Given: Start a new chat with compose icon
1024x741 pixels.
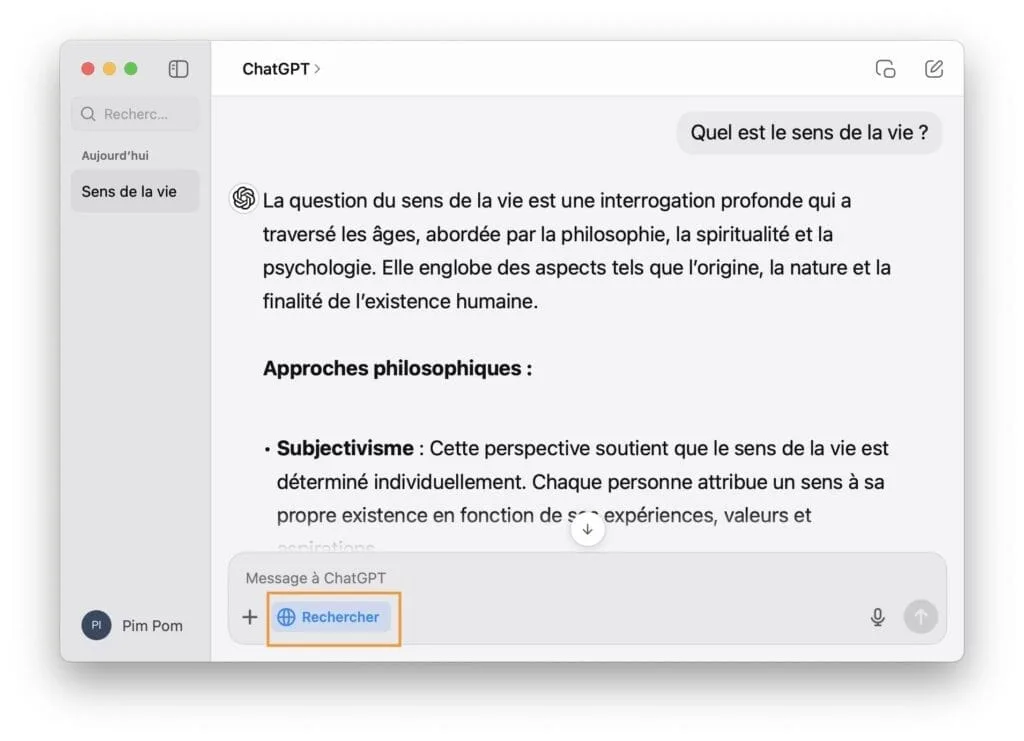Looking at the screenshot, I should (x=934, y=69).
